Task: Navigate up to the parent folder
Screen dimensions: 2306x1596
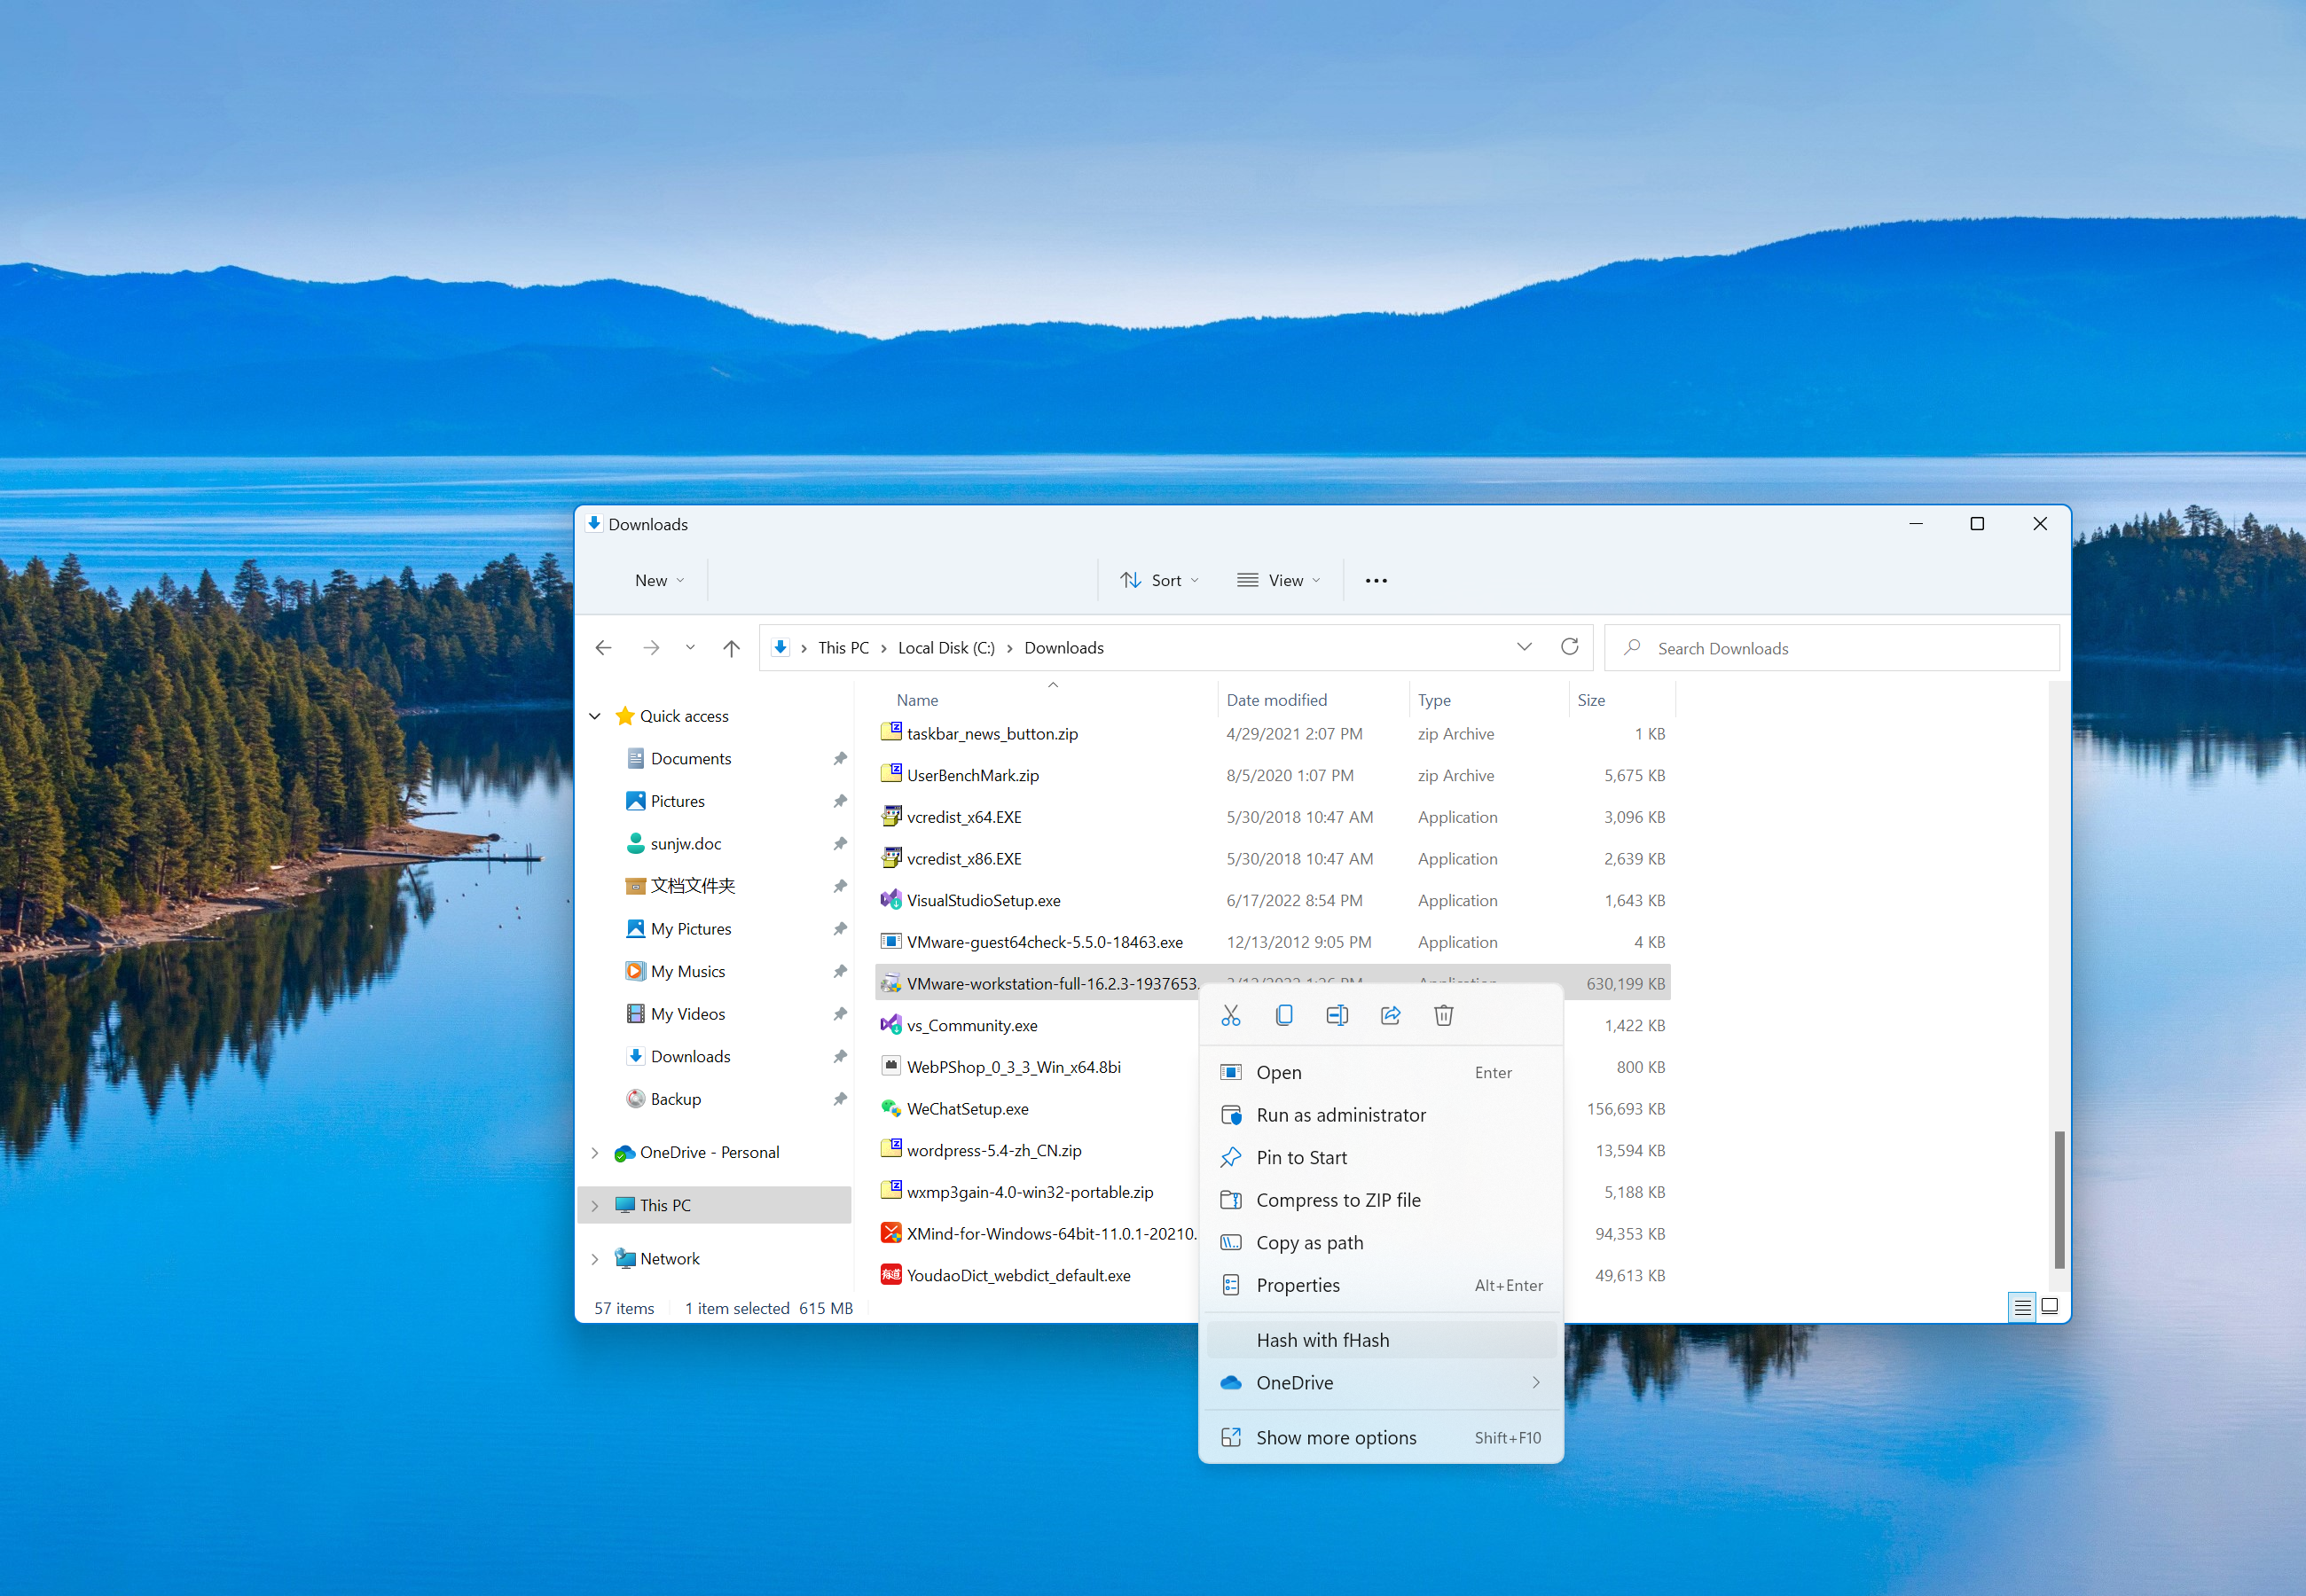Action: (x=730, y=647)
